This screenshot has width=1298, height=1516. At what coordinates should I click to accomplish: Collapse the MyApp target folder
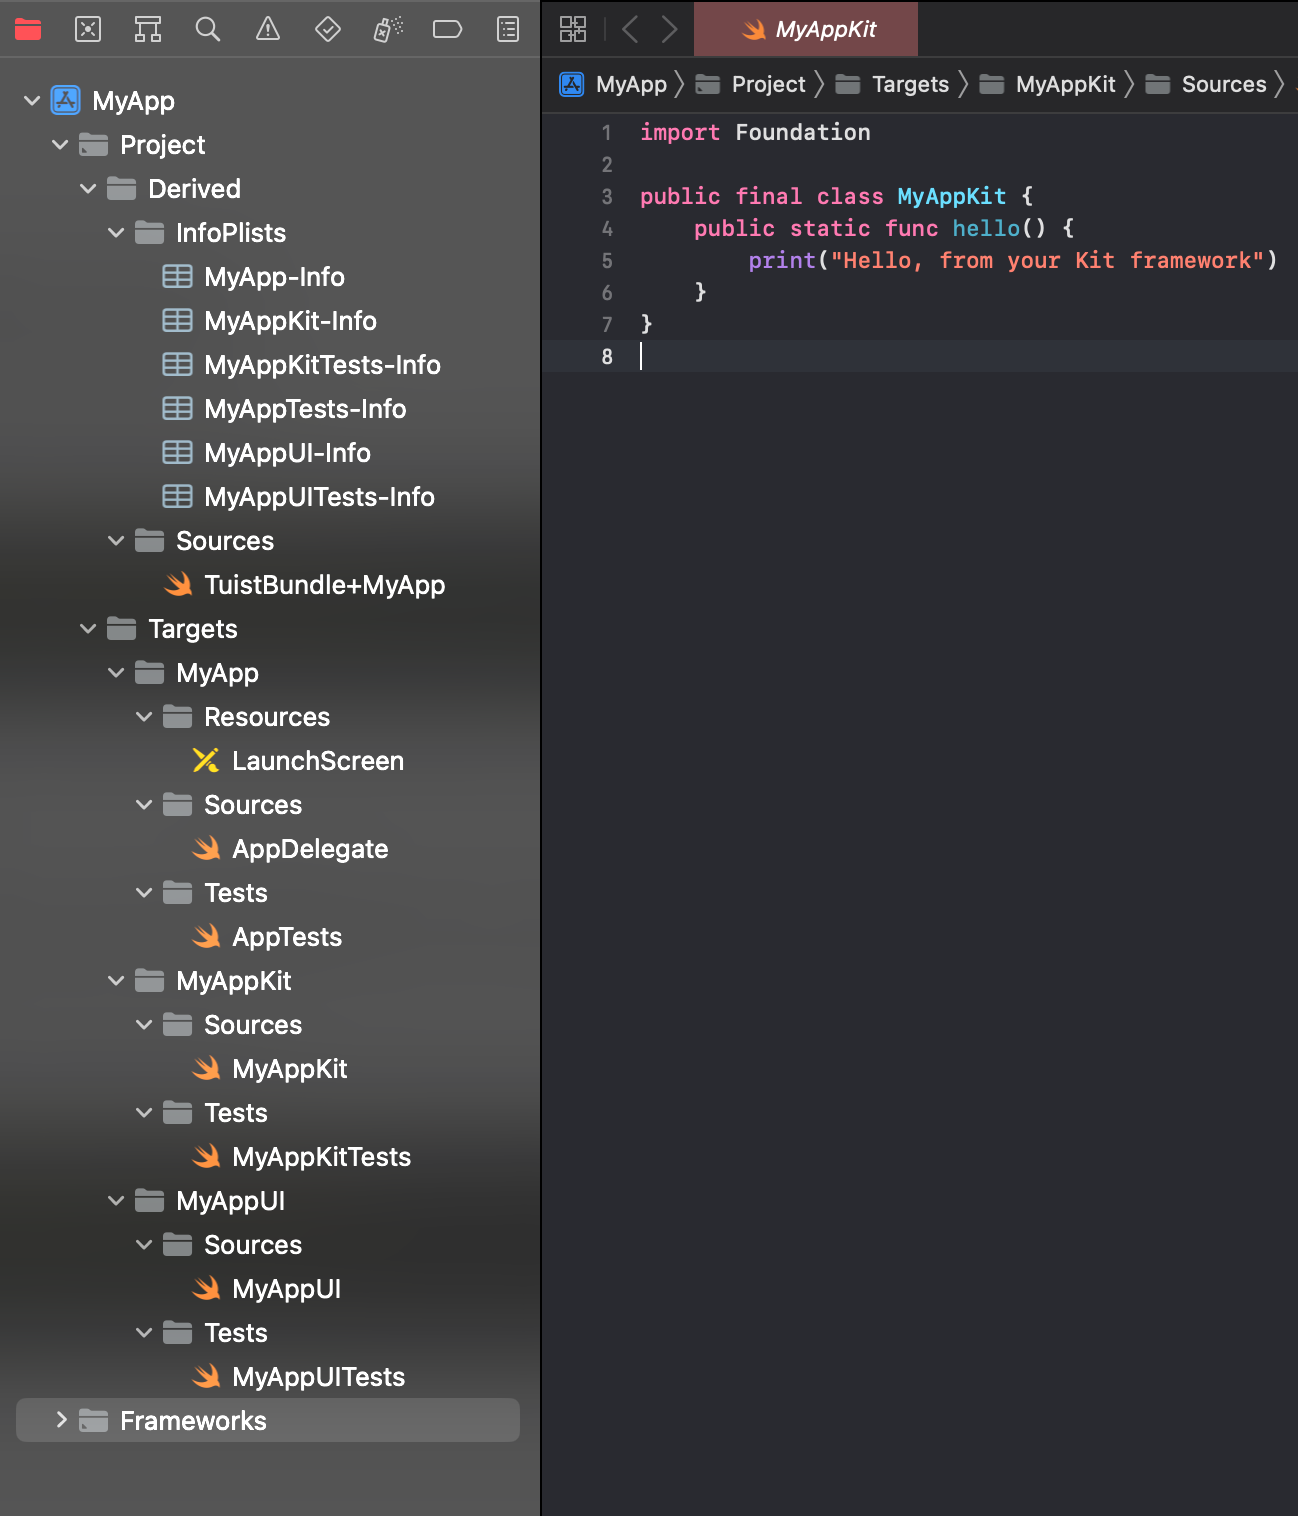pos(116,673)
